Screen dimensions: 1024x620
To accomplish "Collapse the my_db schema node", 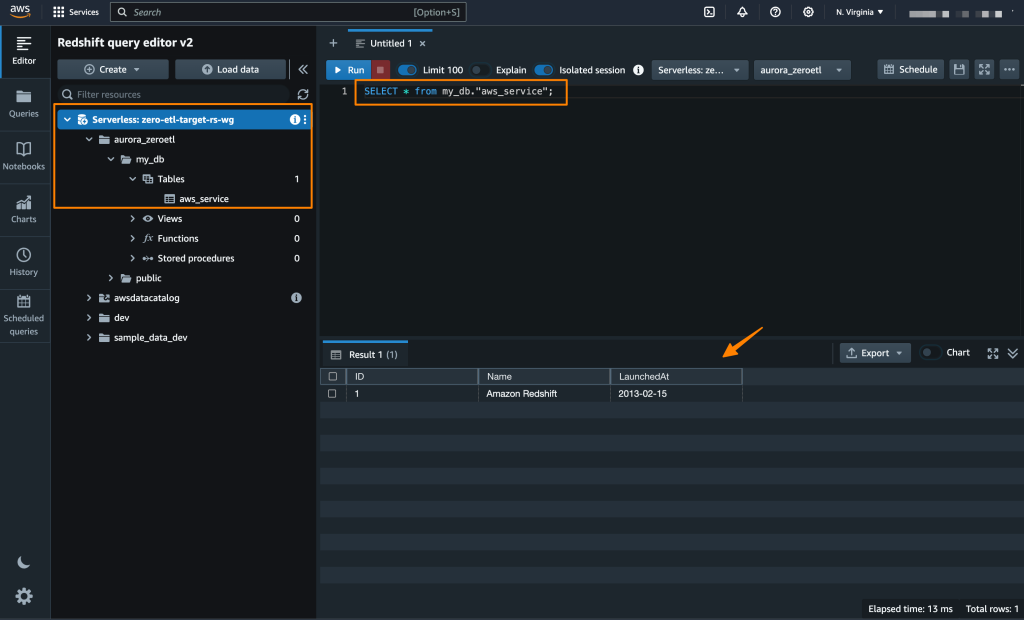I will tap(111, 158).
